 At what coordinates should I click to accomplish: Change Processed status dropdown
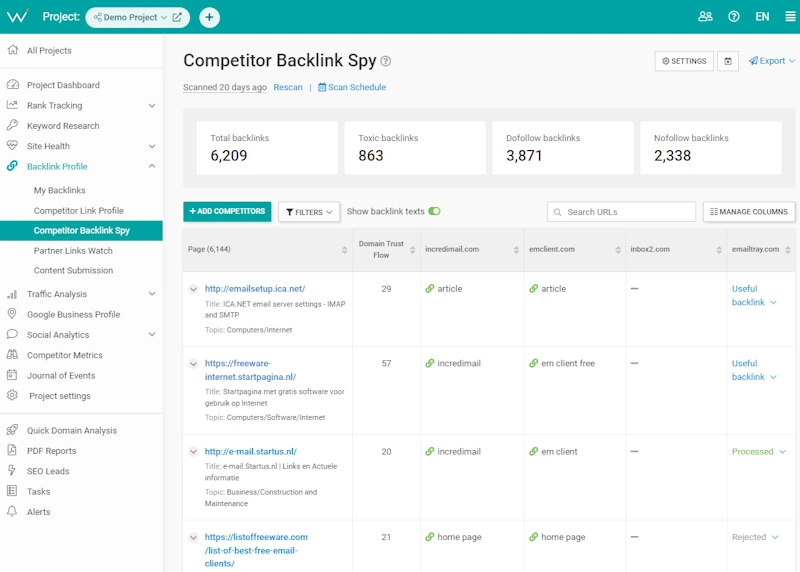tap(759, 452)
